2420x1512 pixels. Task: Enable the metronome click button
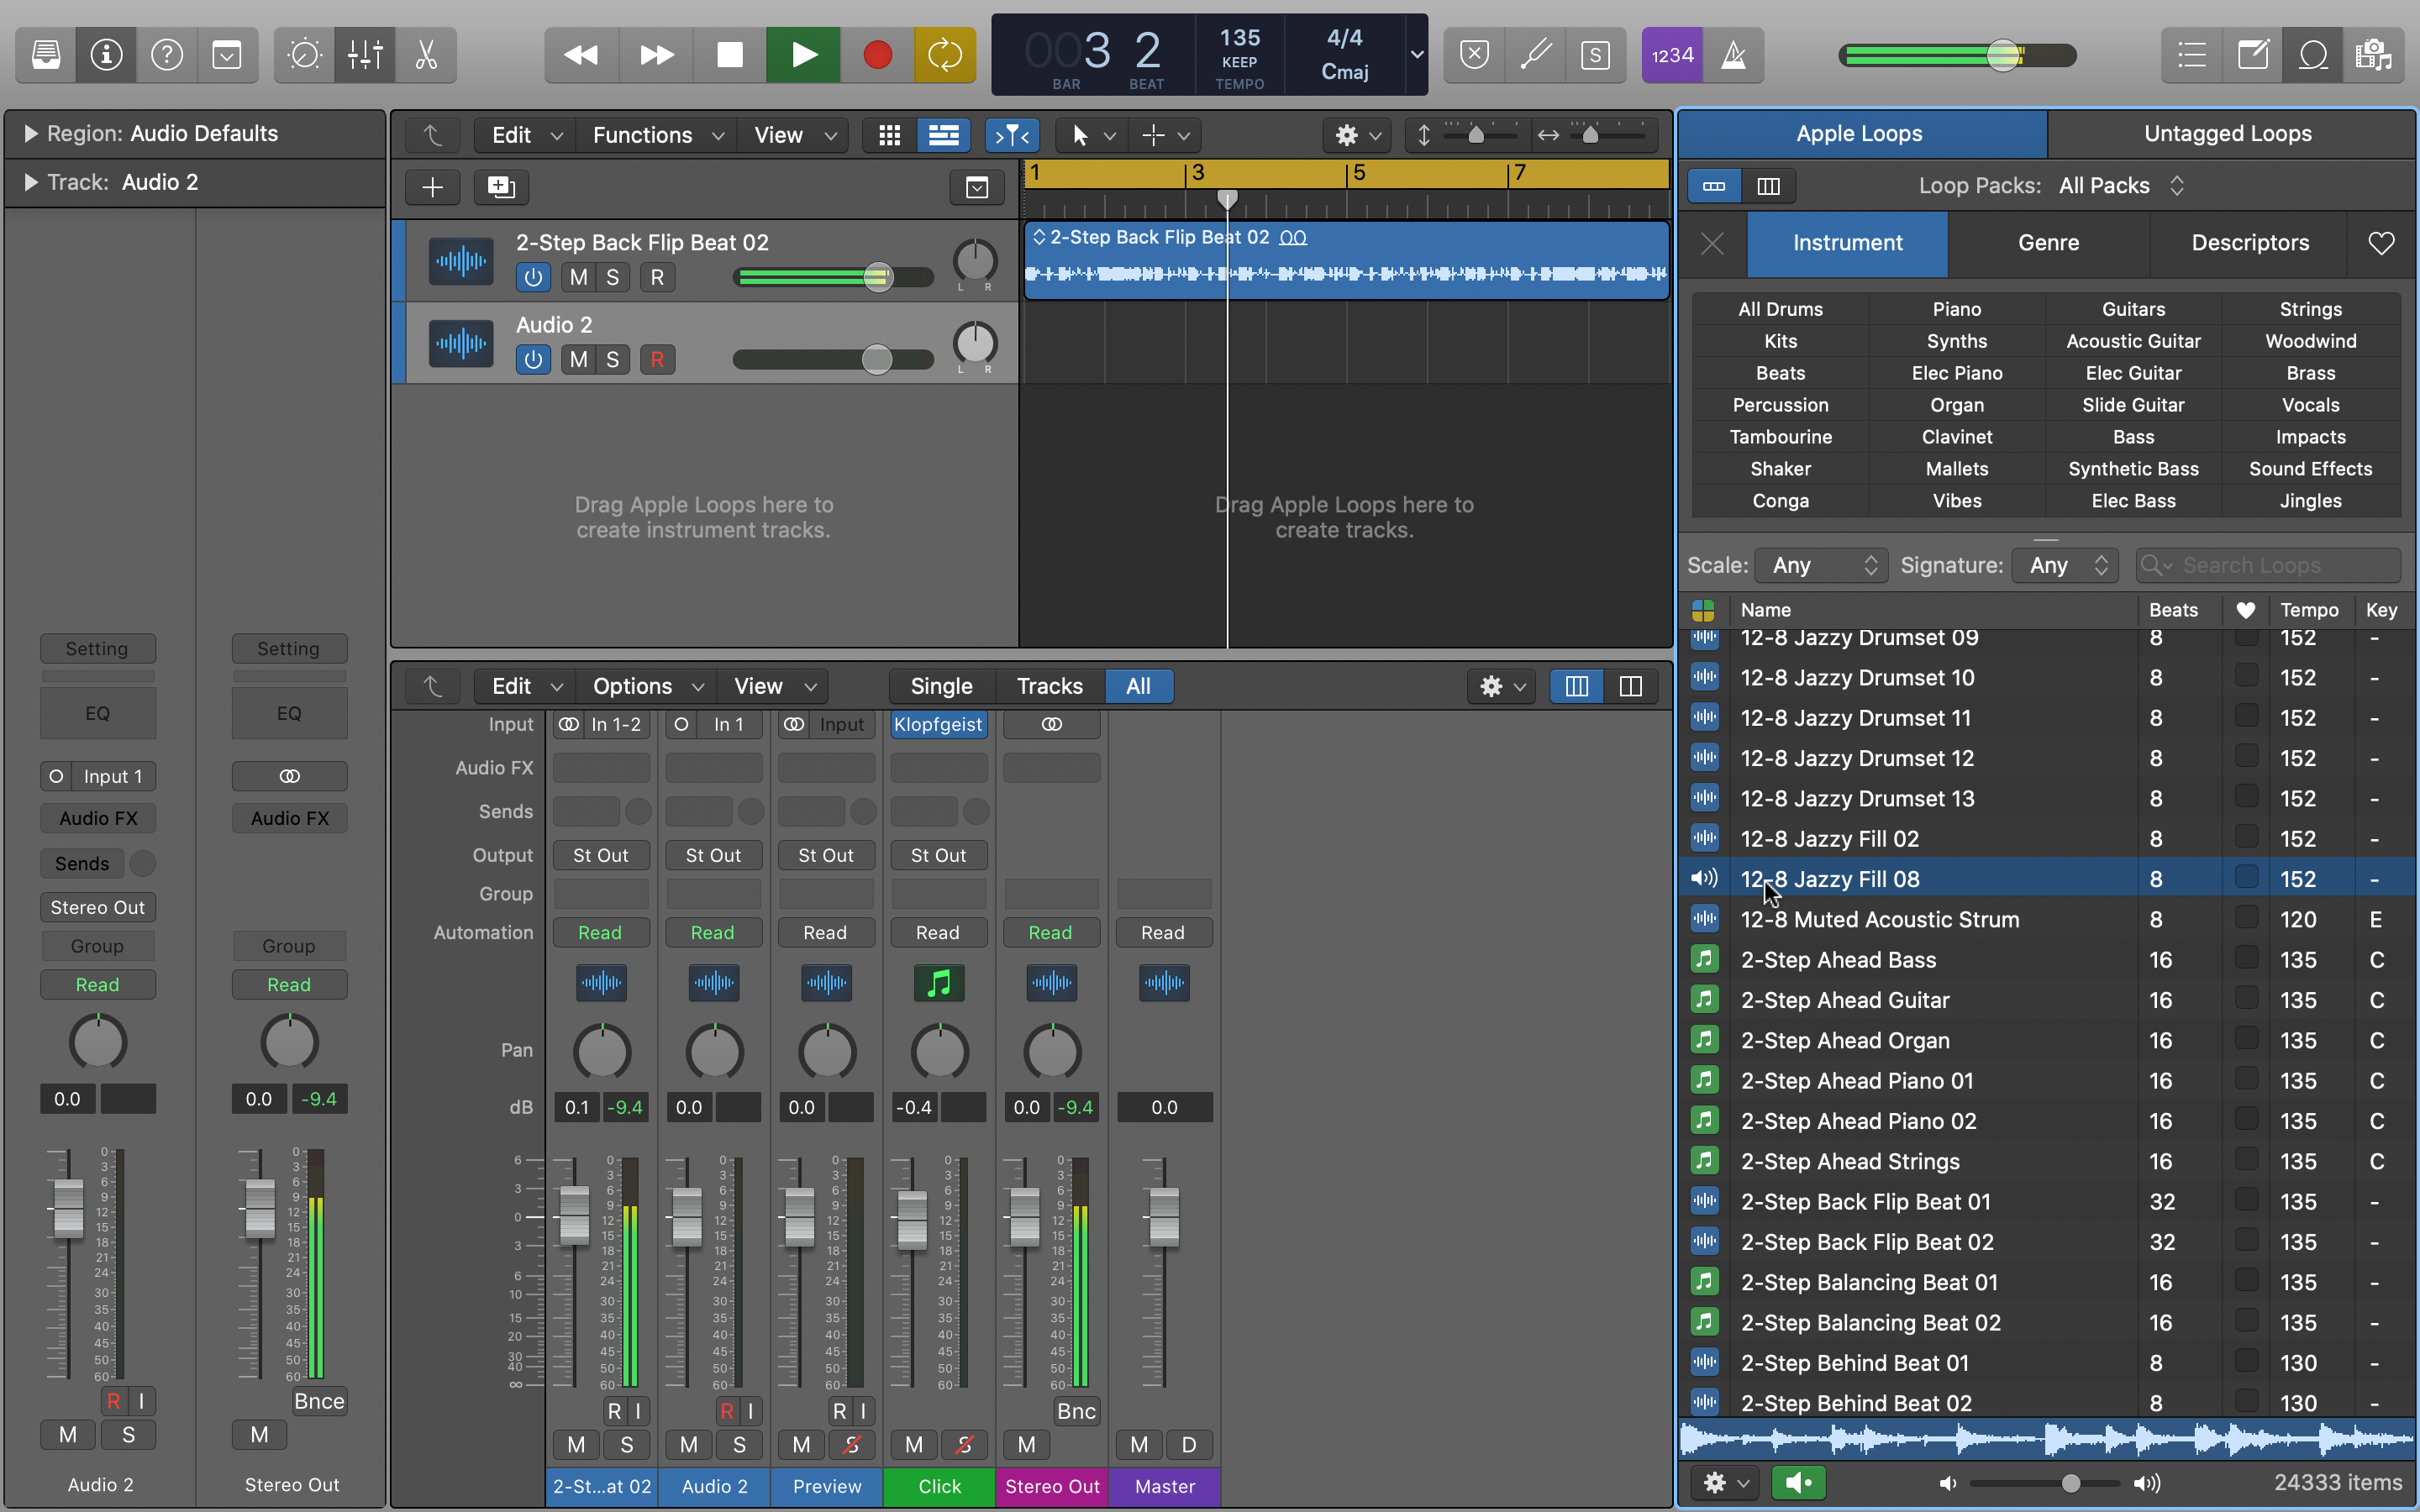pos(1734,55)
